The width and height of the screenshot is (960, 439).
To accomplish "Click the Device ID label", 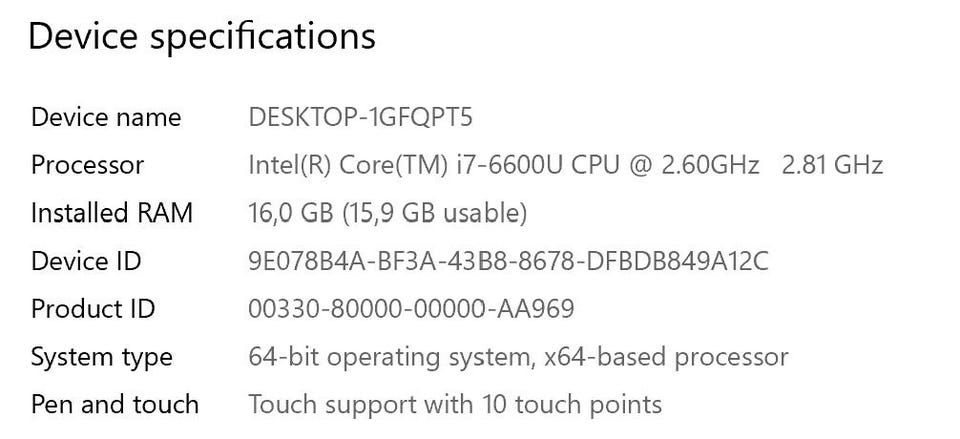I will 86,261.
